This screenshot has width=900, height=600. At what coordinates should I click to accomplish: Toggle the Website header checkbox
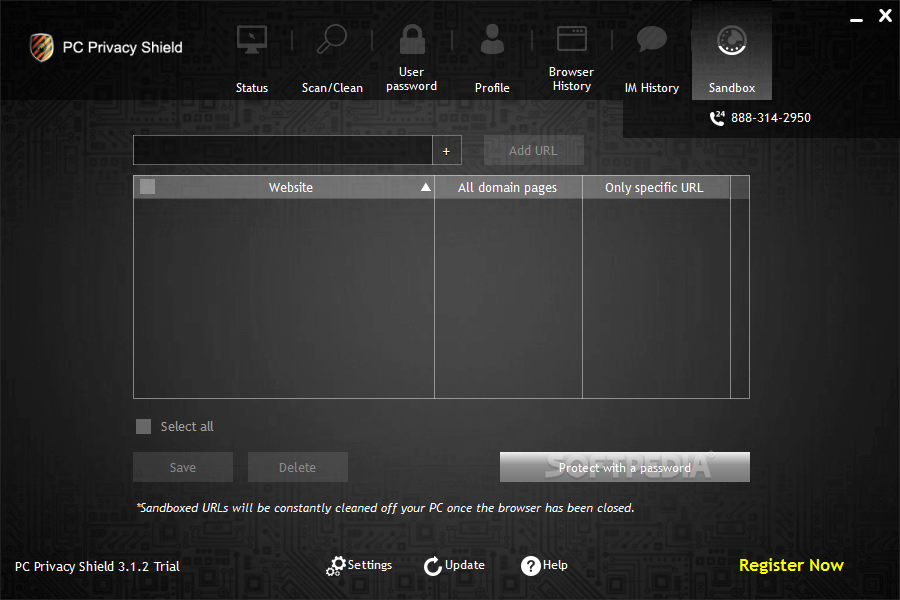coord(148,187)
